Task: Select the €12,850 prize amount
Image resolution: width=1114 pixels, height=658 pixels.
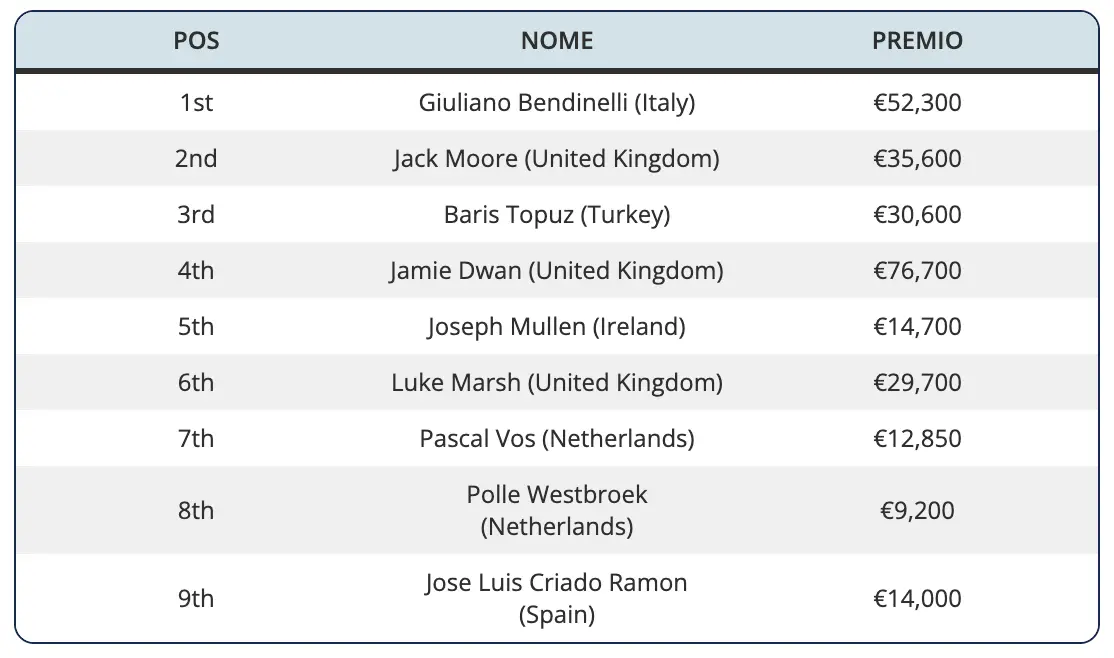Action: [x=917, y=438]
